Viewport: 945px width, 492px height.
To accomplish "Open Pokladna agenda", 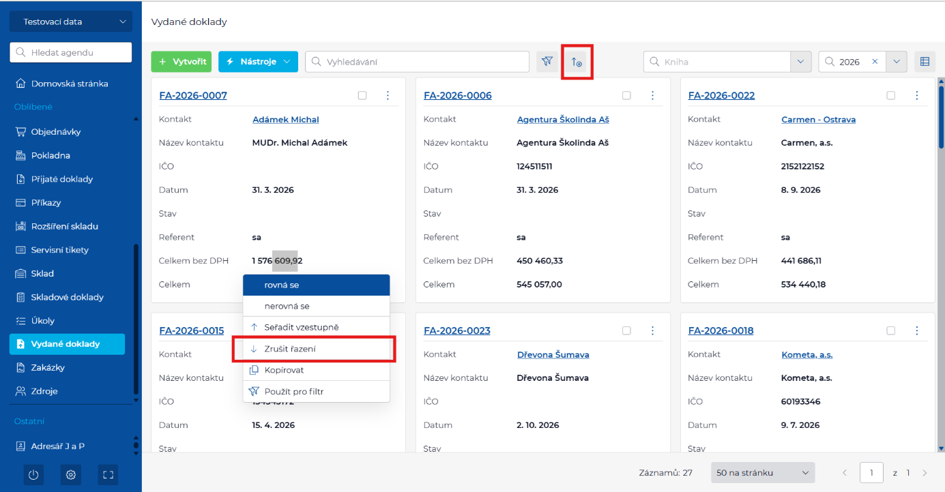I will pos(43,156).
